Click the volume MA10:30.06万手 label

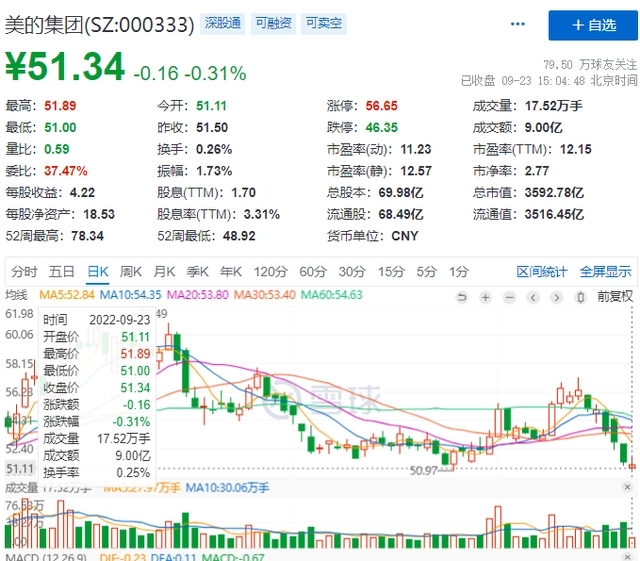(x=227, y=488)
